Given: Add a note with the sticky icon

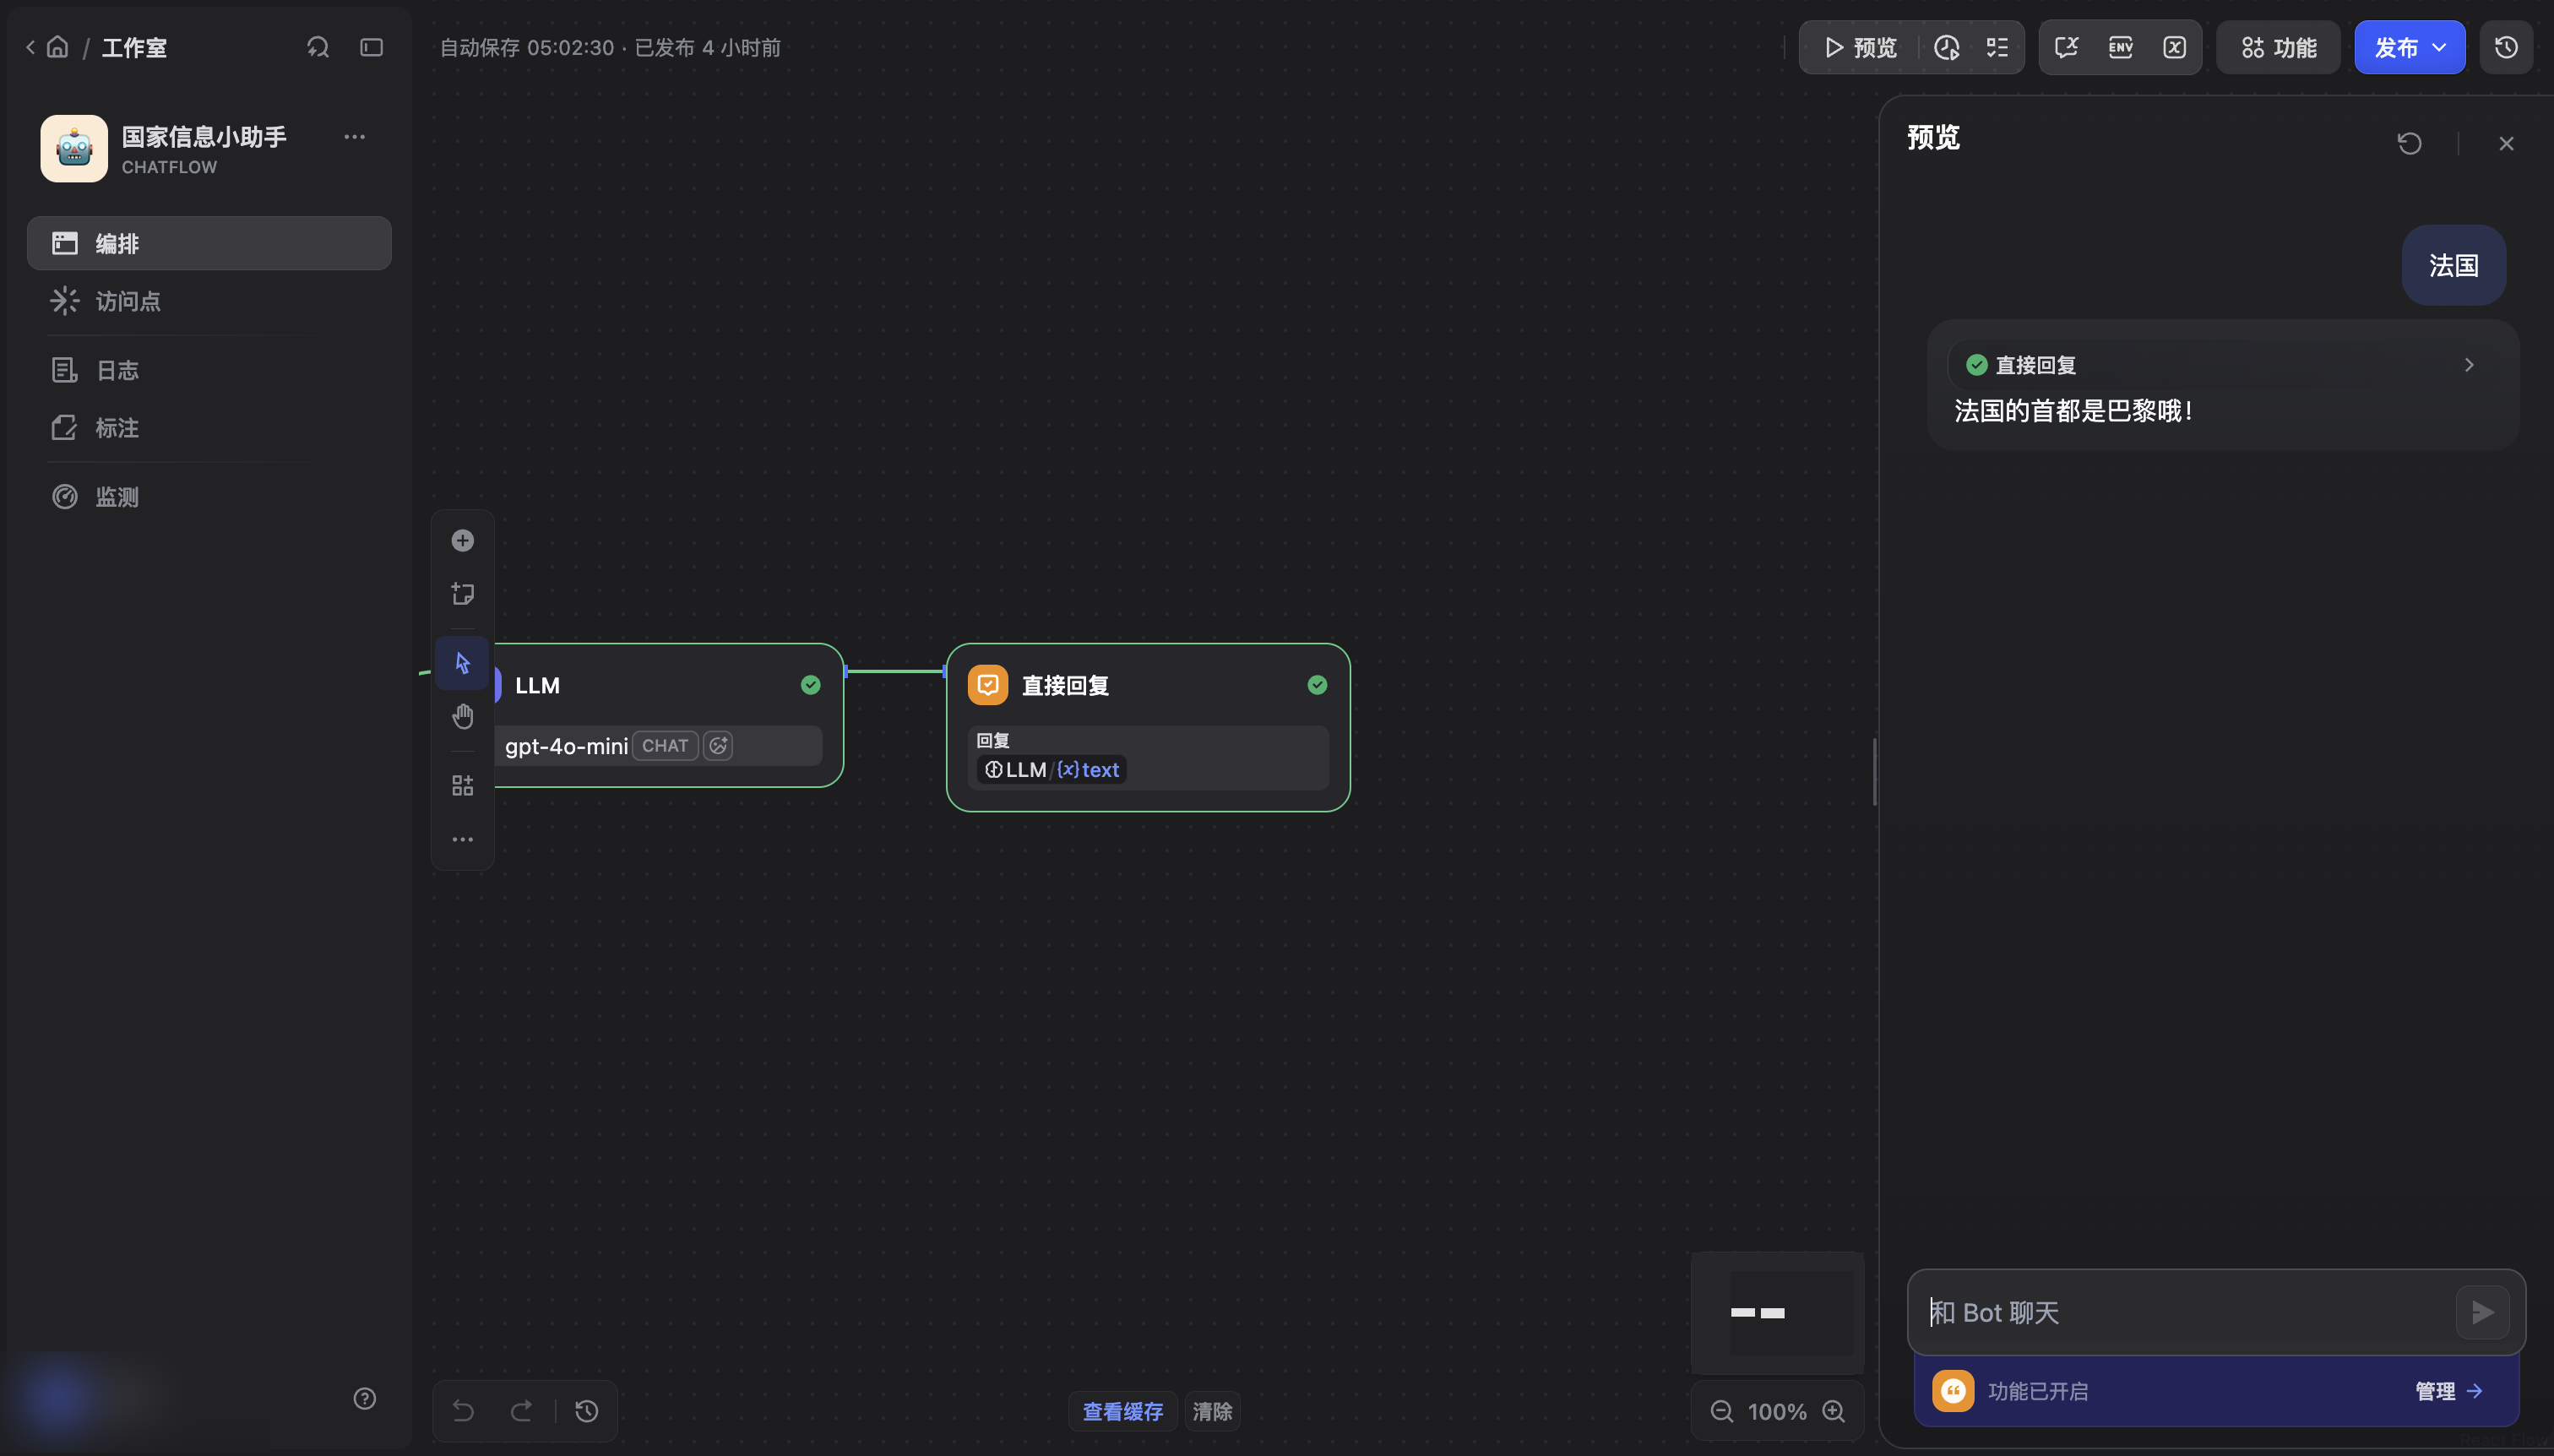Looking at the screenshot, I should pyautogui.click(x=462, y=594).
